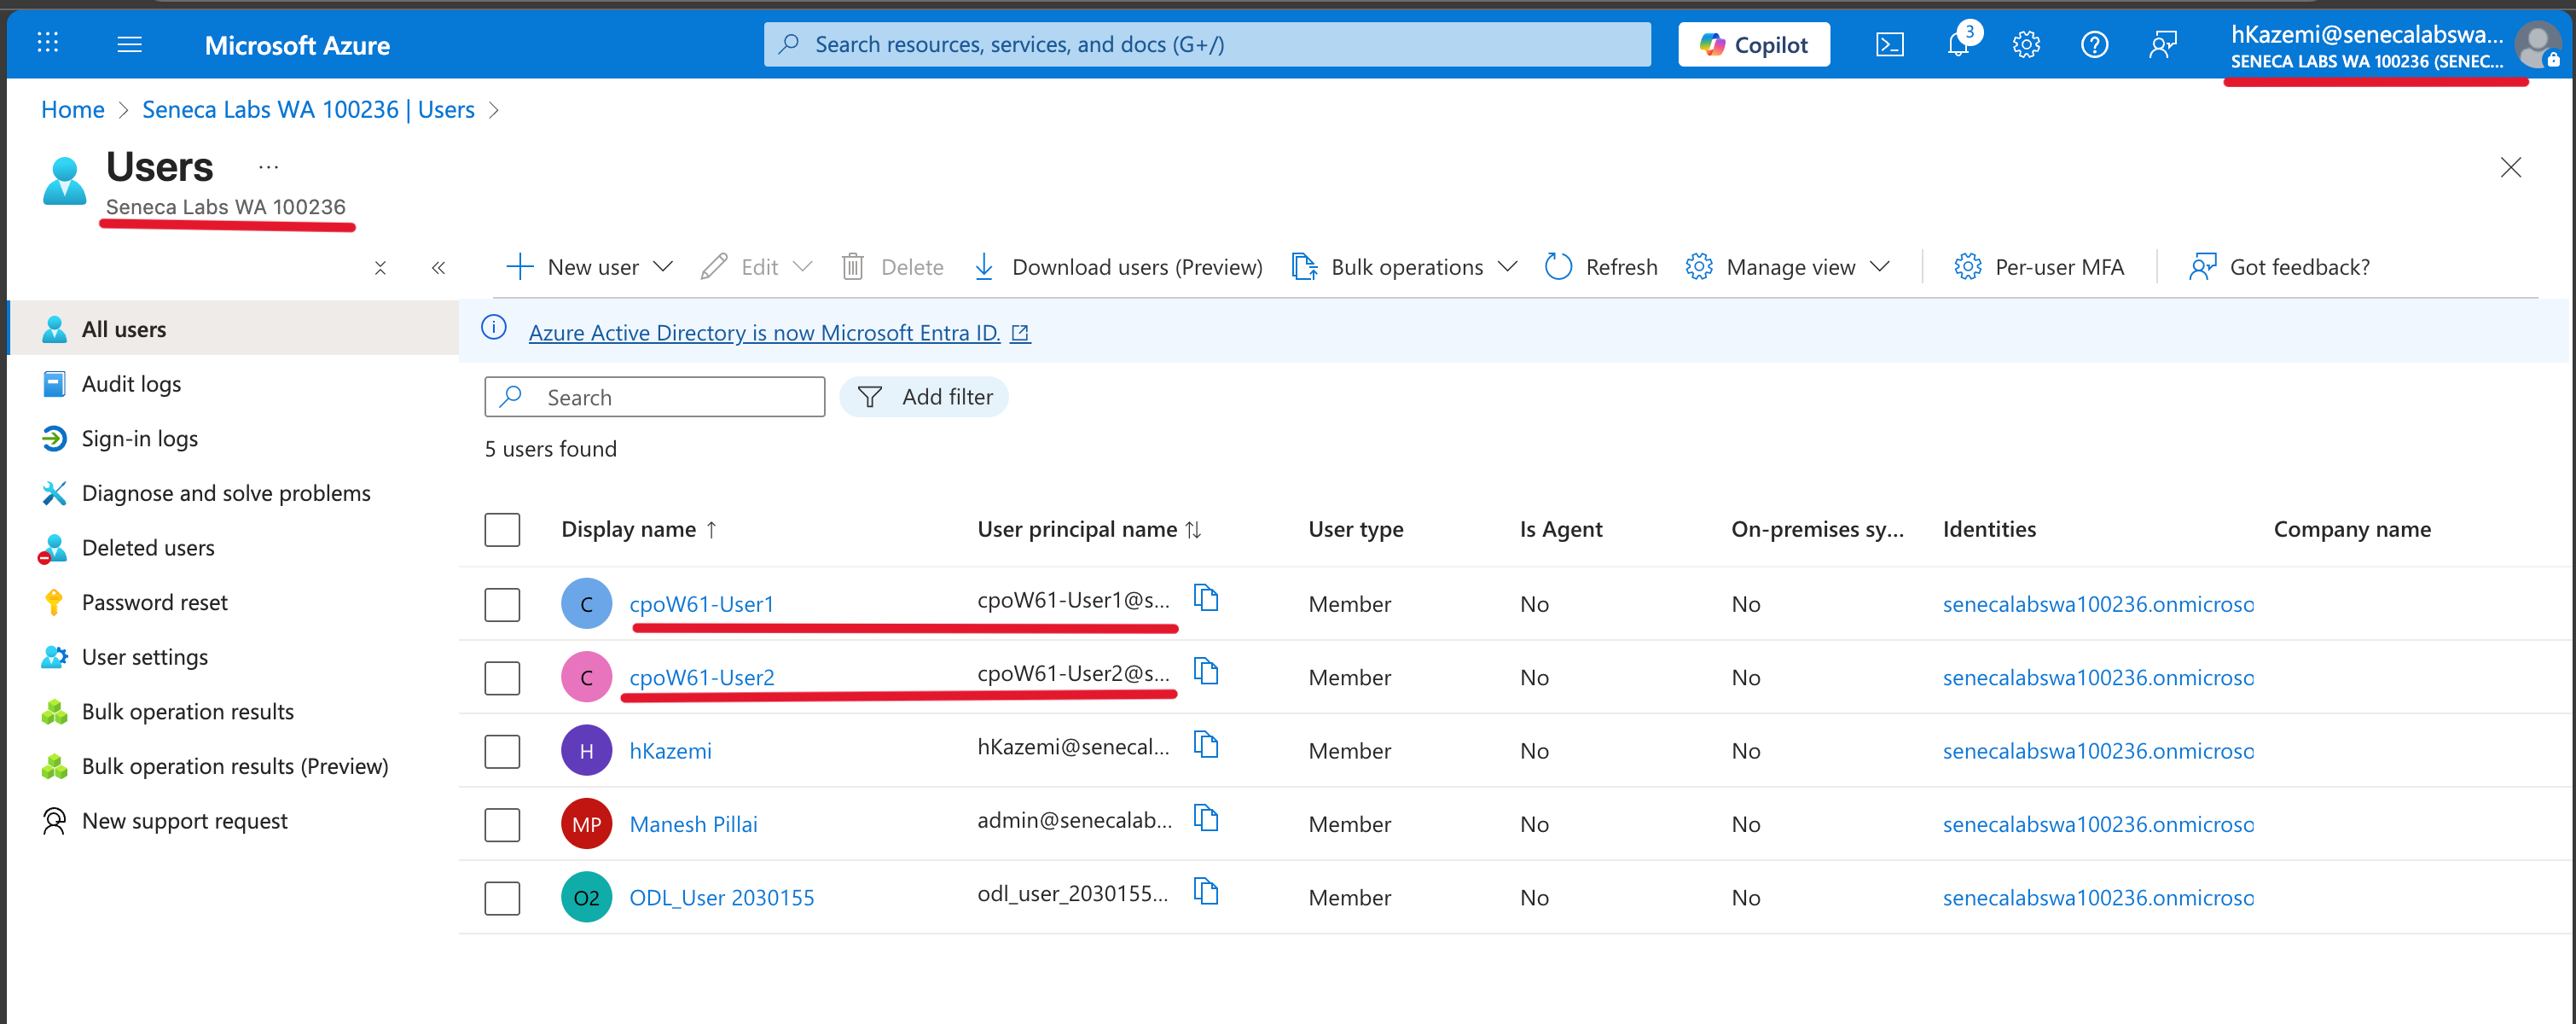Go to Home breadcrumb
Viewport: 2576px width, 1024px height.
(72, 109)
